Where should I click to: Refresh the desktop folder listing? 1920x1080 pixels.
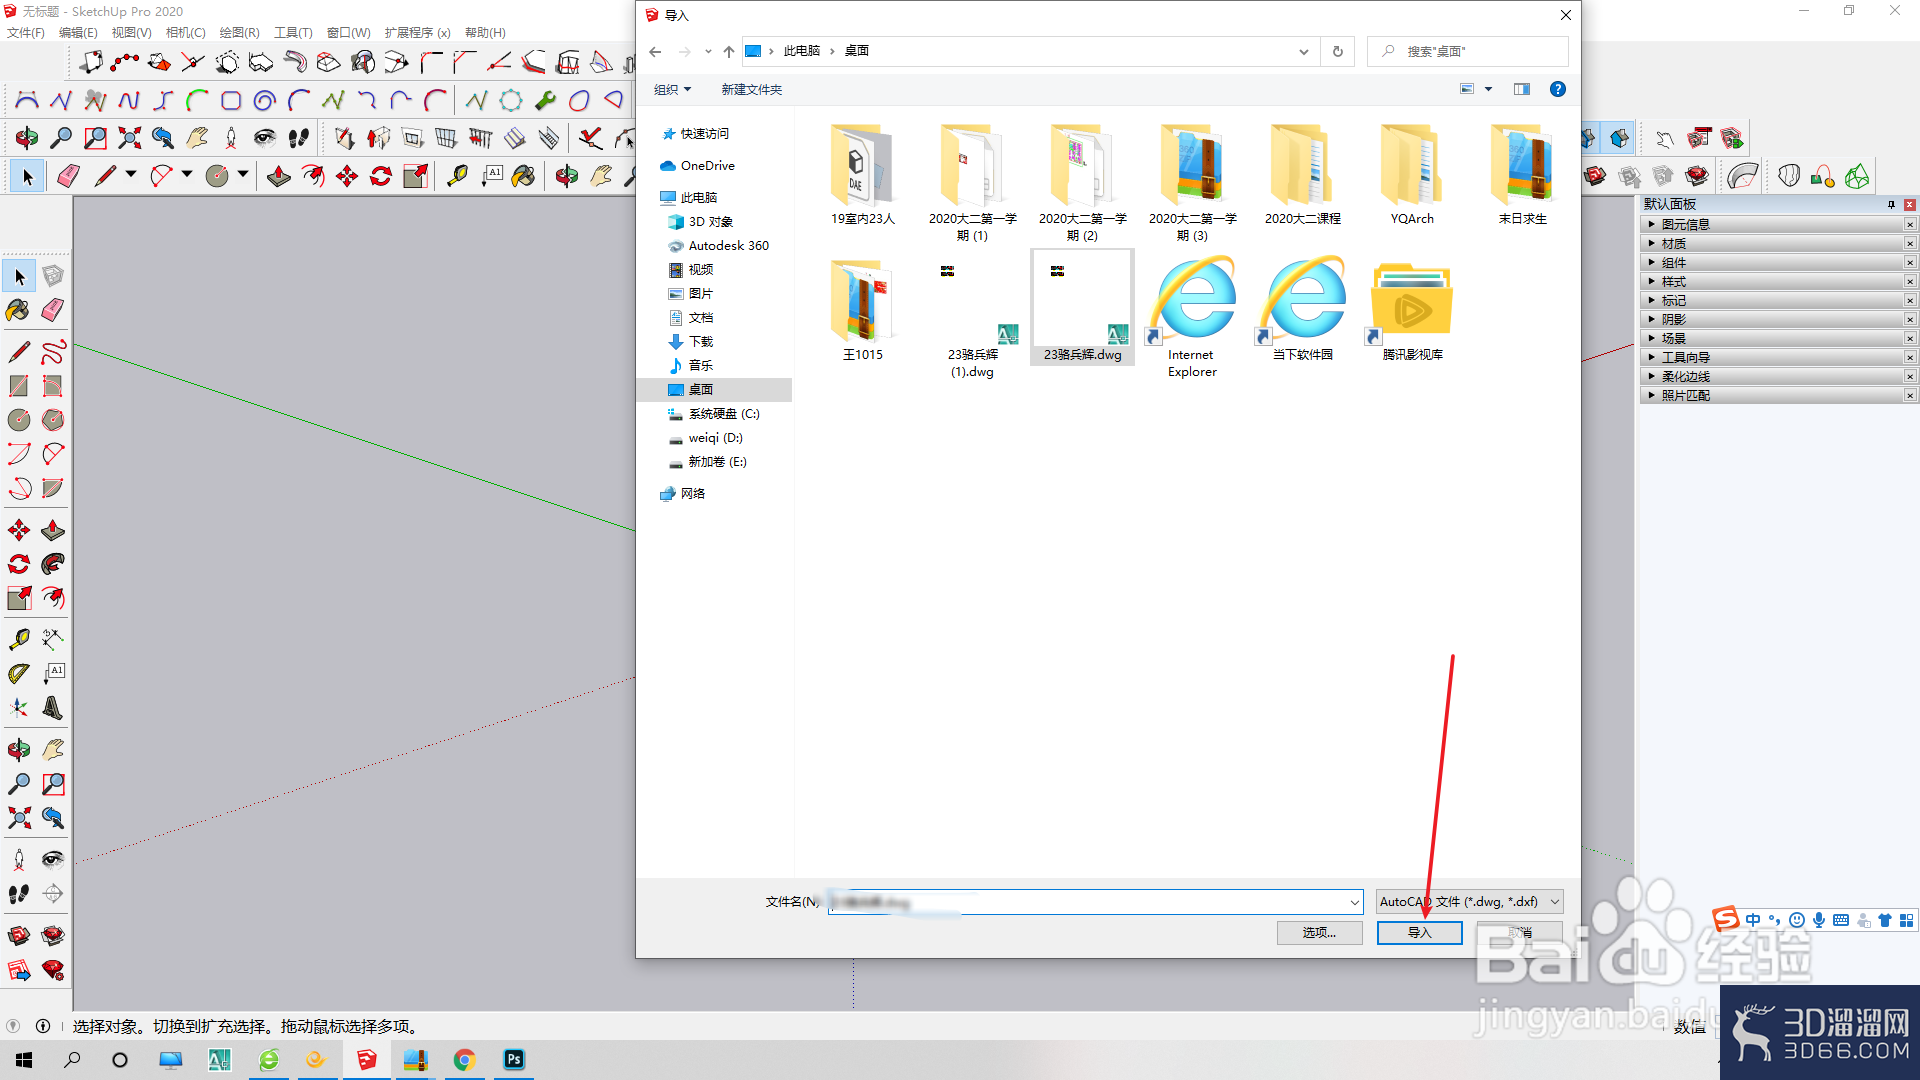[x=1338, y=51]
